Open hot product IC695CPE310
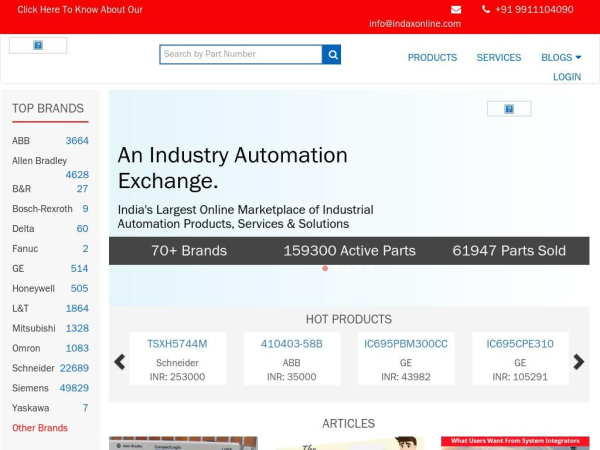The image size is (600, 450). click(x=520, y=344)
